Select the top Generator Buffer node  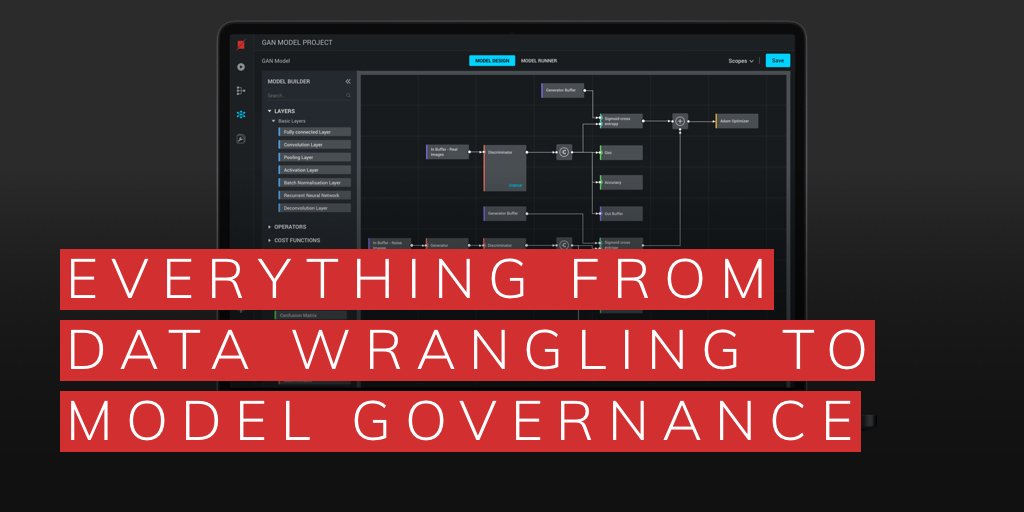(562, 90)
